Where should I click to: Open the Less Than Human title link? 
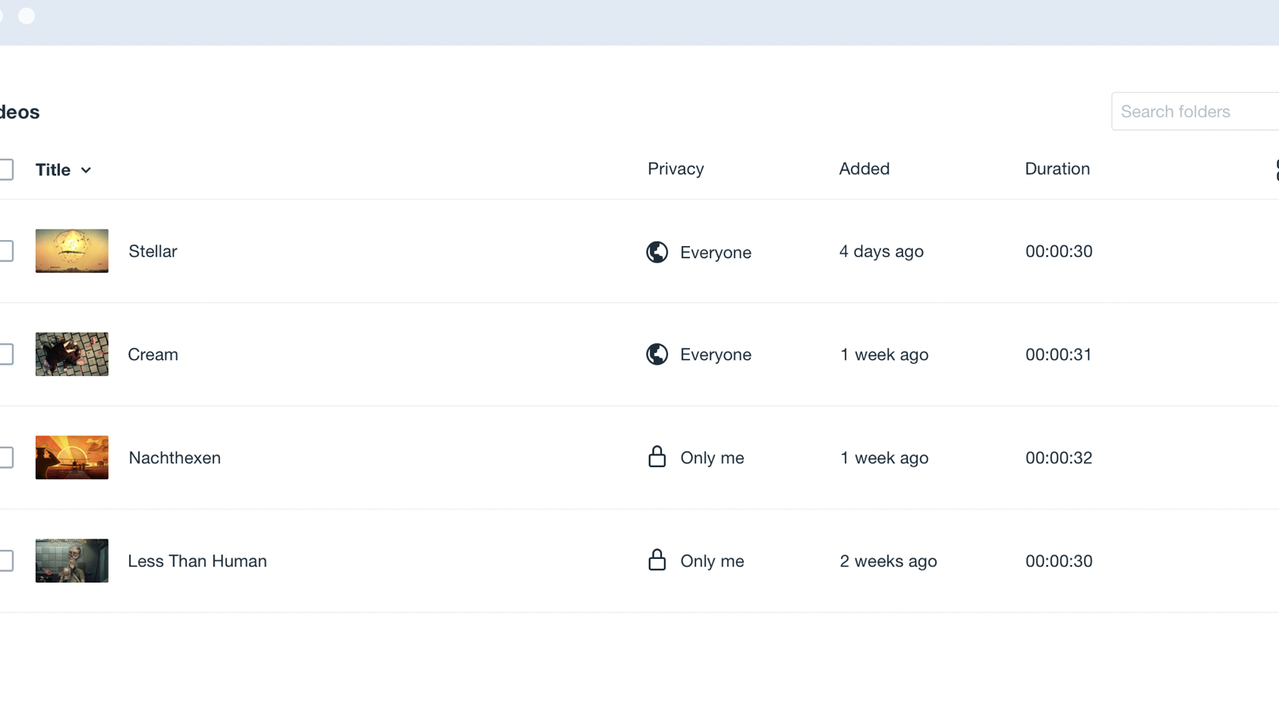pos(197,561)
